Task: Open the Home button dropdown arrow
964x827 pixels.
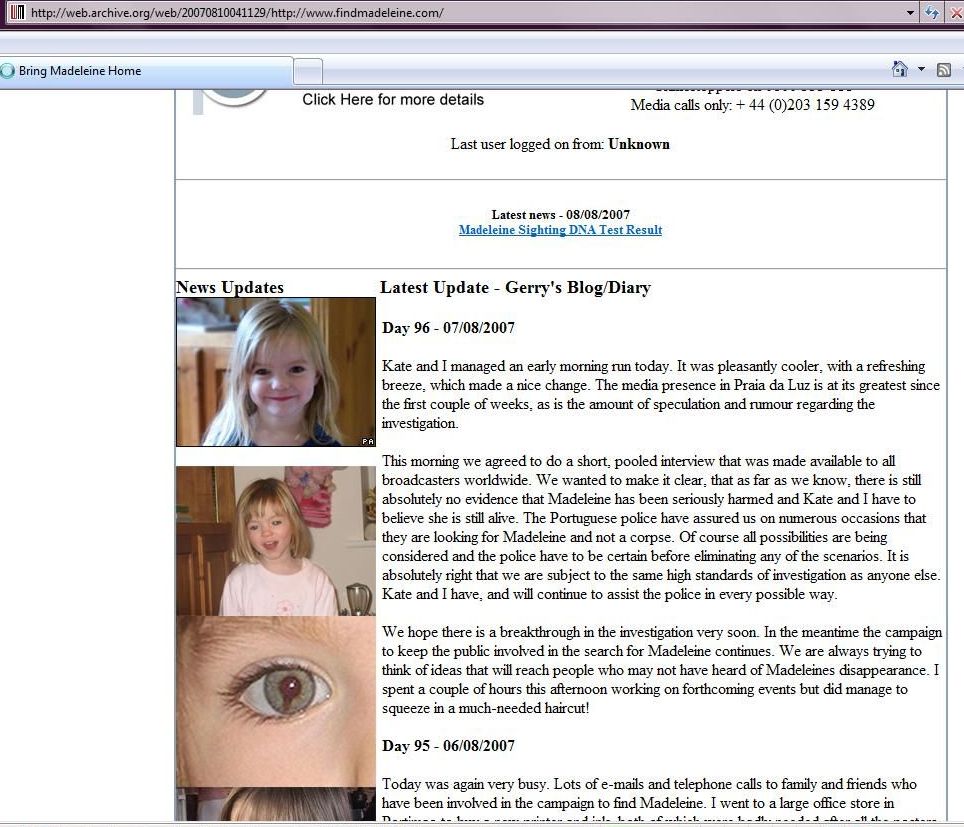Action: [x=921, y=70]
